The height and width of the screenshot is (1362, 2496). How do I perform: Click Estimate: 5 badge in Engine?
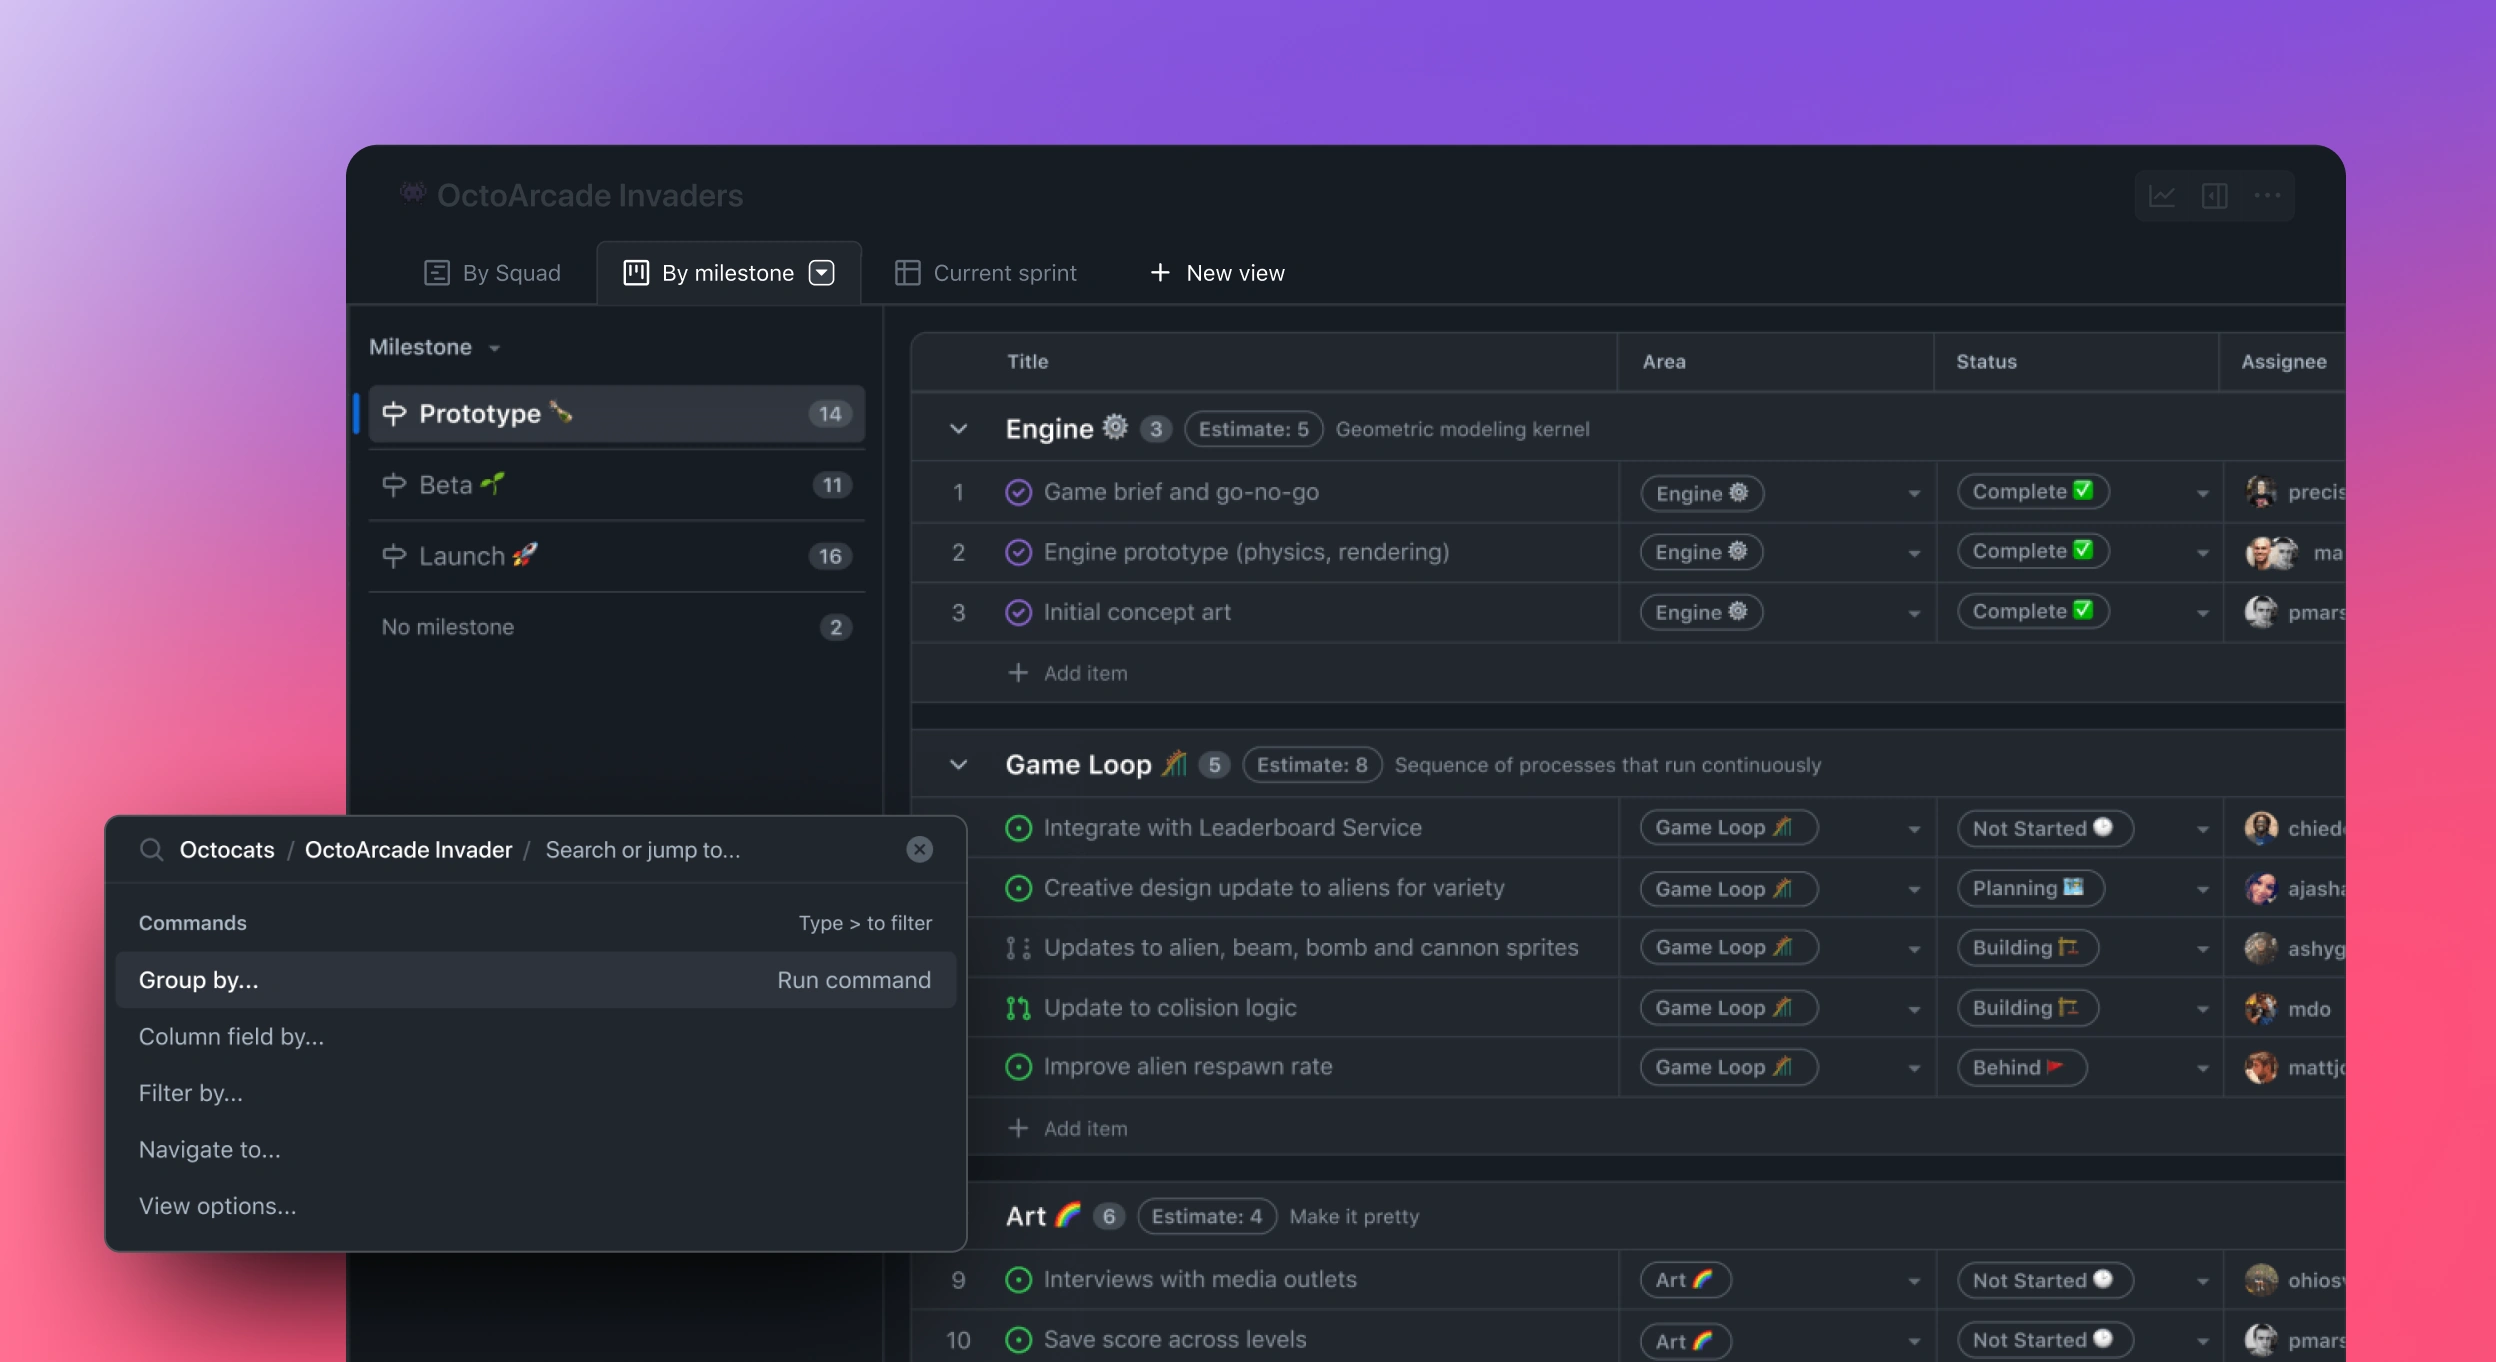[x=1254, y=429]
